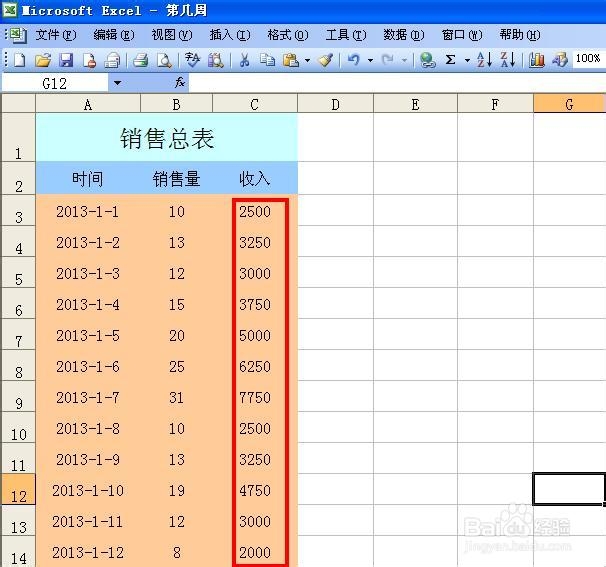
Task: Select the cell with value 7750
Action: click(x=255, y=397)
